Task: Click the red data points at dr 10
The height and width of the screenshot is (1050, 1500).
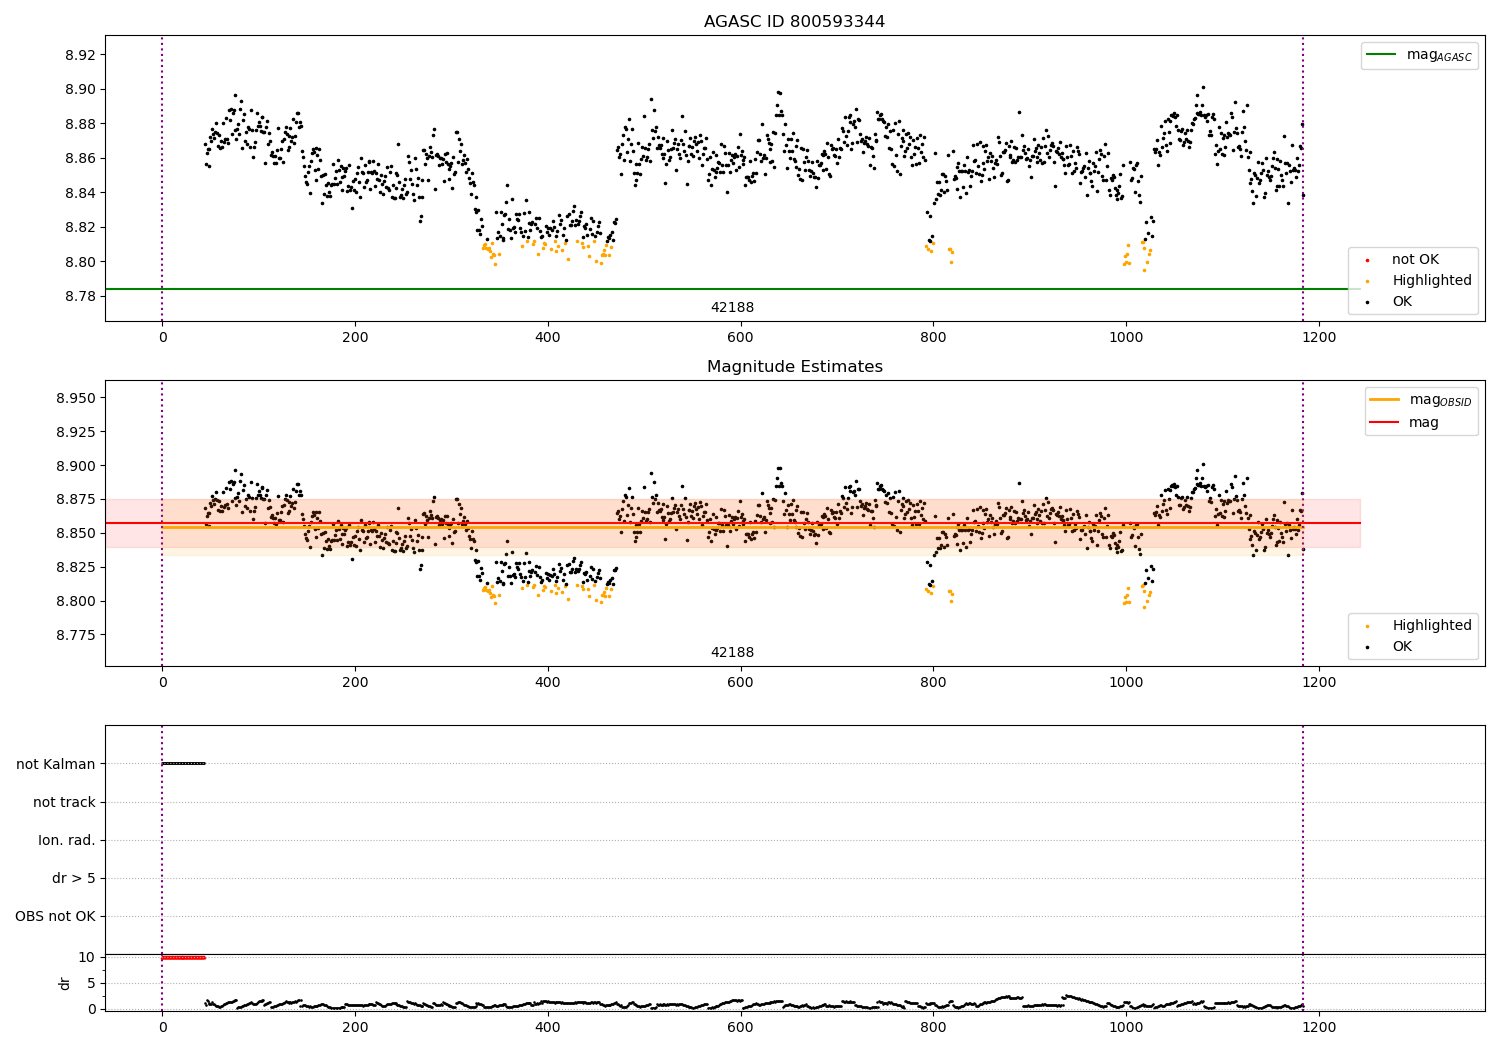Action: tap(184, 957)
